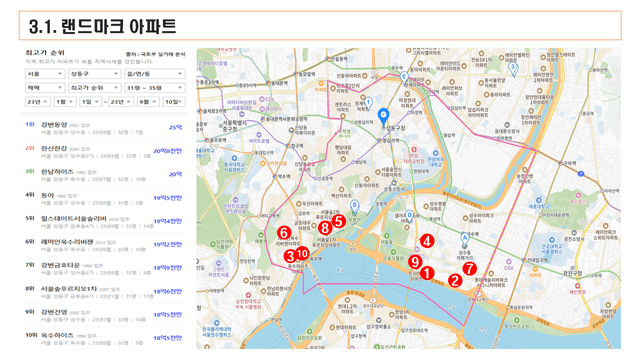
Task: Click CGV icon near 건대입구역
Action: pos(509,262)
